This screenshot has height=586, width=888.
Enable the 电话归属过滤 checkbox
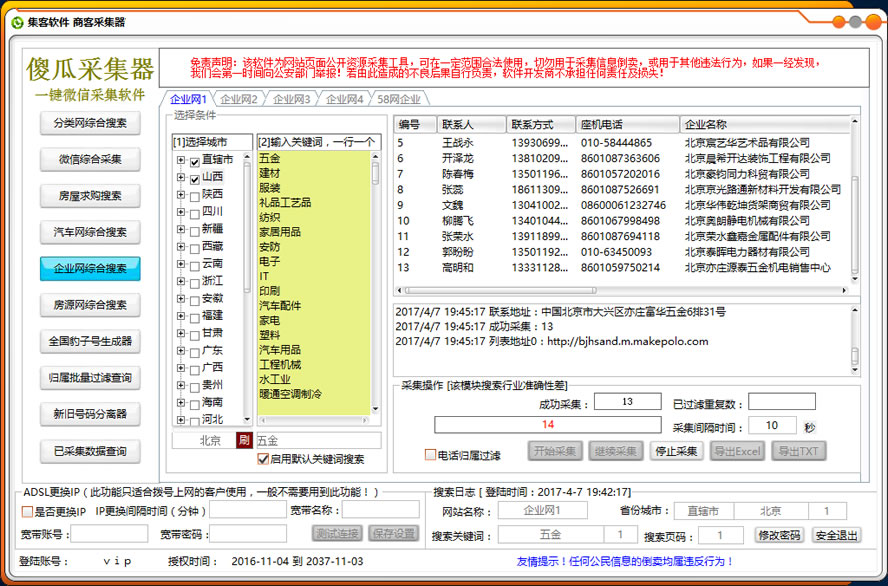pyautogui.click(x=430, y=455)
